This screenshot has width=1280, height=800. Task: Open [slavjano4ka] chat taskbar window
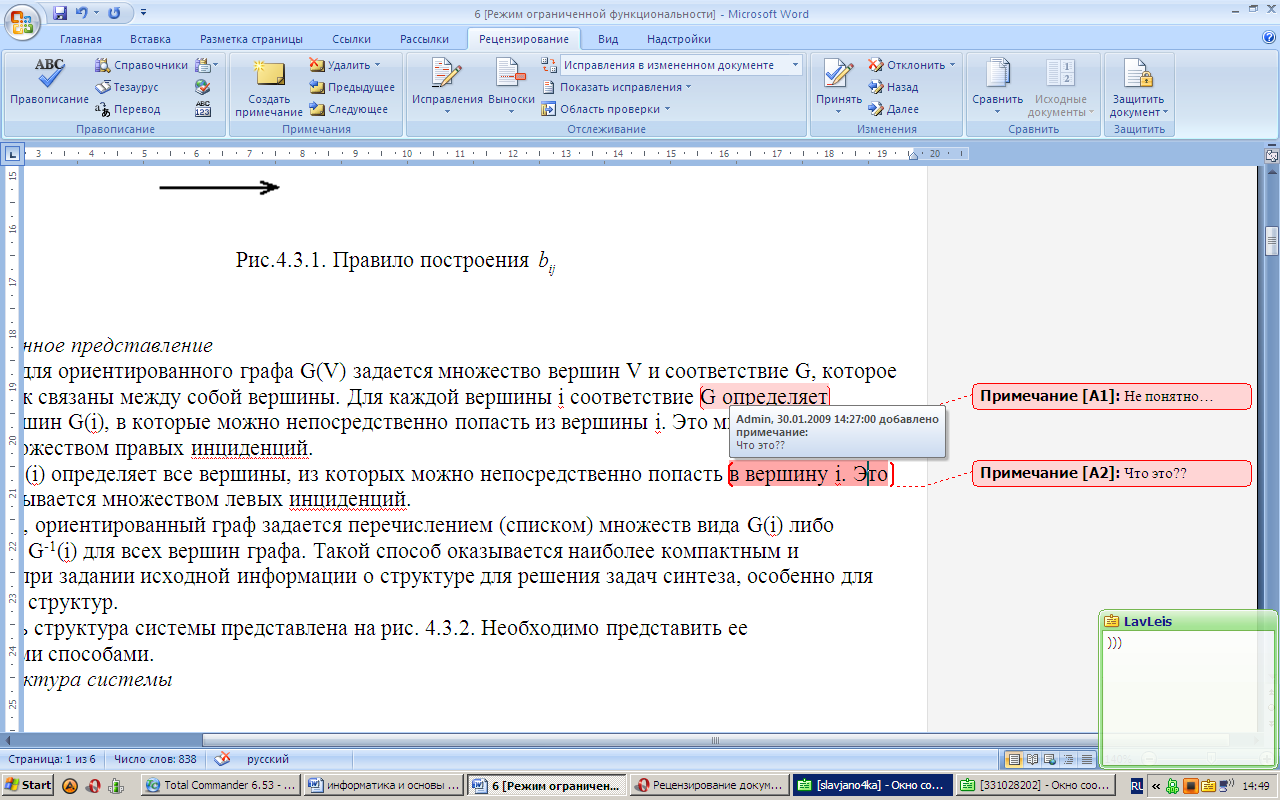[x=872, y=785]
